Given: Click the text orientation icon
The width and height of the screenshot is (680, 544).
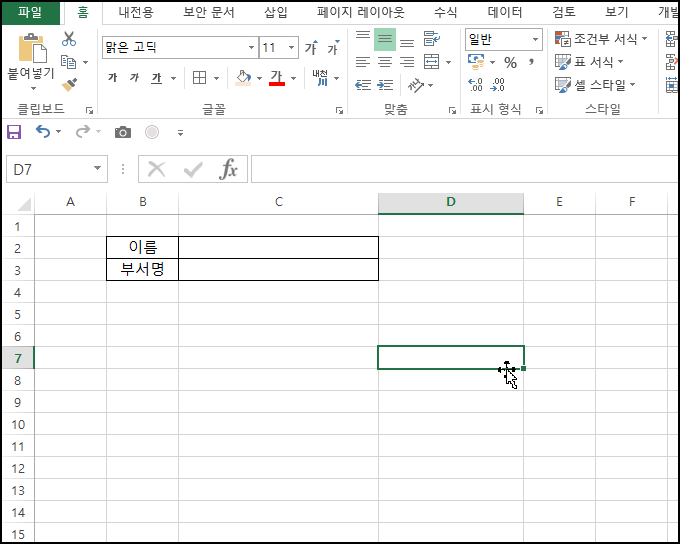Looking at the screenshot, I should (x=416, y=85).
